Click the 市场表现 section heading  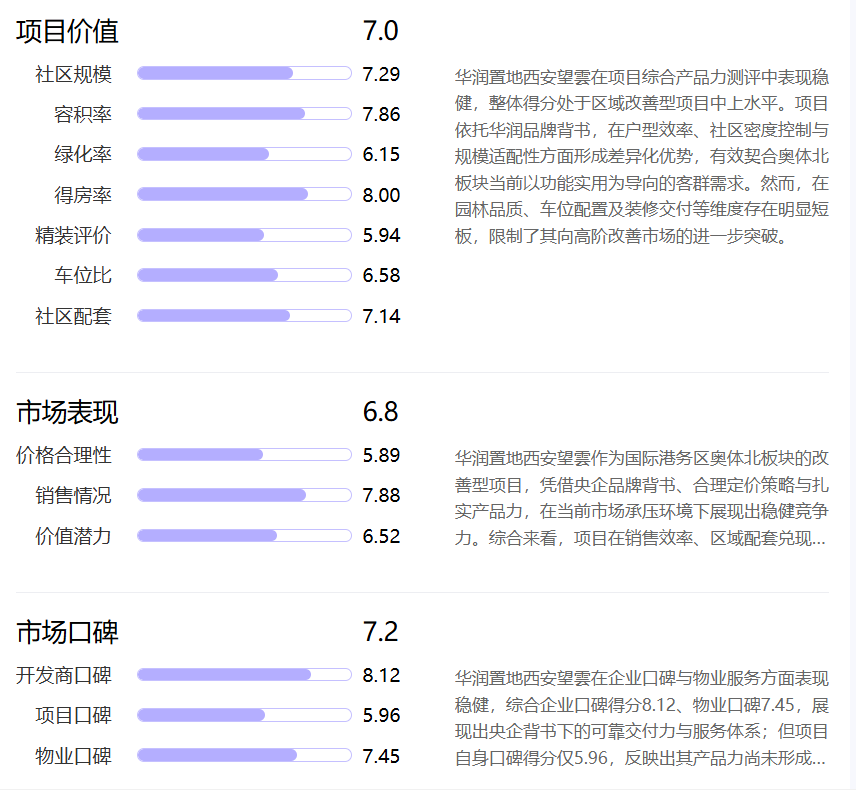67,412
